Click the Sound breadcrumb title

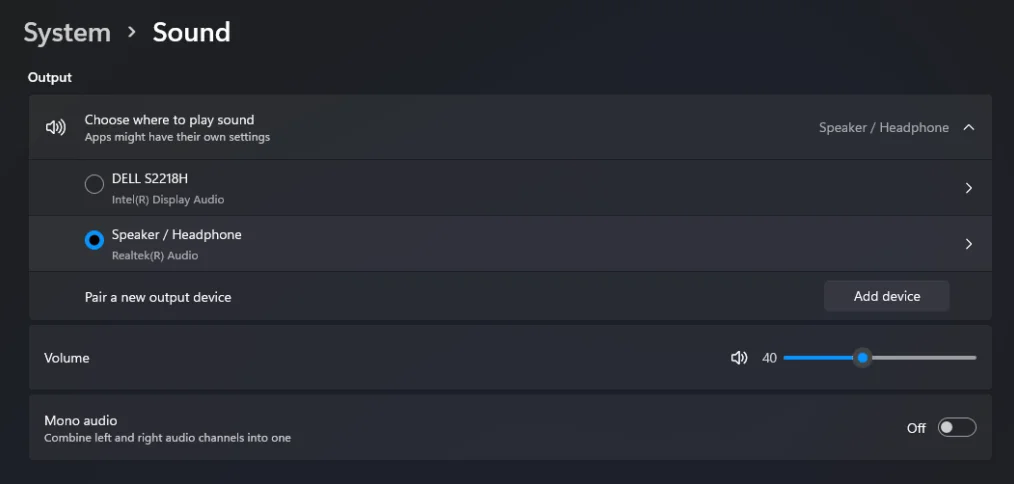point(191,32)
